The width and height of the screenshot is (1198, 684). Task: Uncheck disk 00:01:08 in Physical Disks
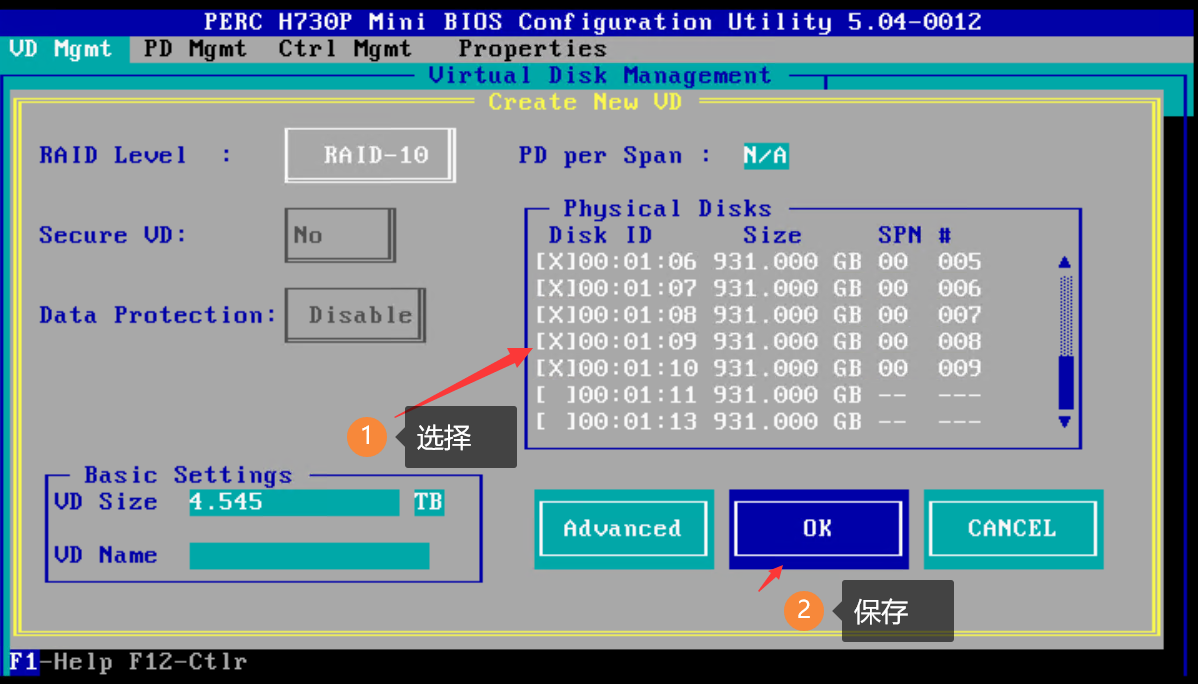pos(555,315)
